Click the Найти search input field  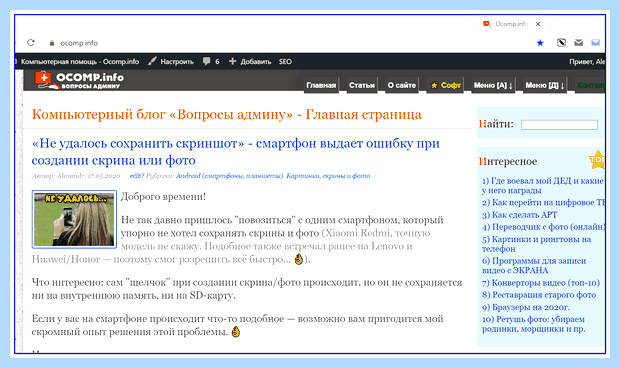559,125
